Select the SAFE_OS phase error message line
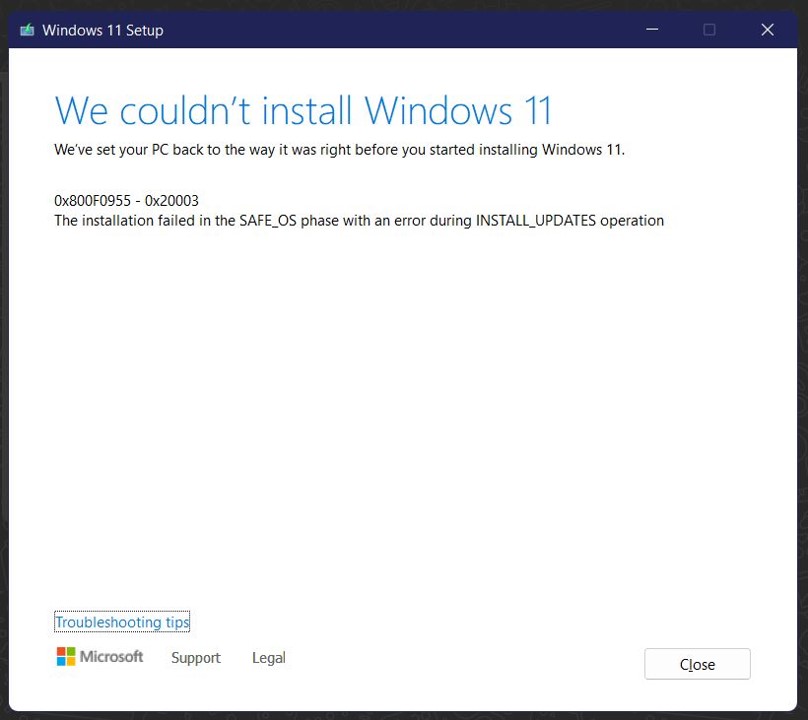 pos(359,221)
